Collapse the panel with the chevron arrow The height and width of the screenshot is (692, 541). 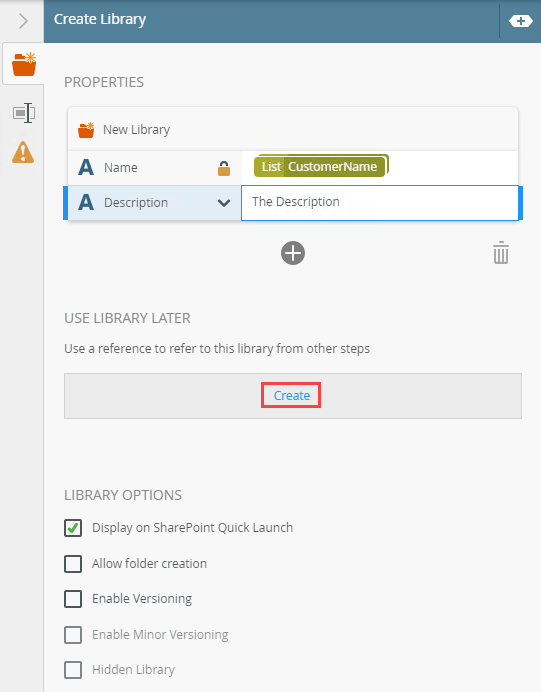[x=23, y=21]
